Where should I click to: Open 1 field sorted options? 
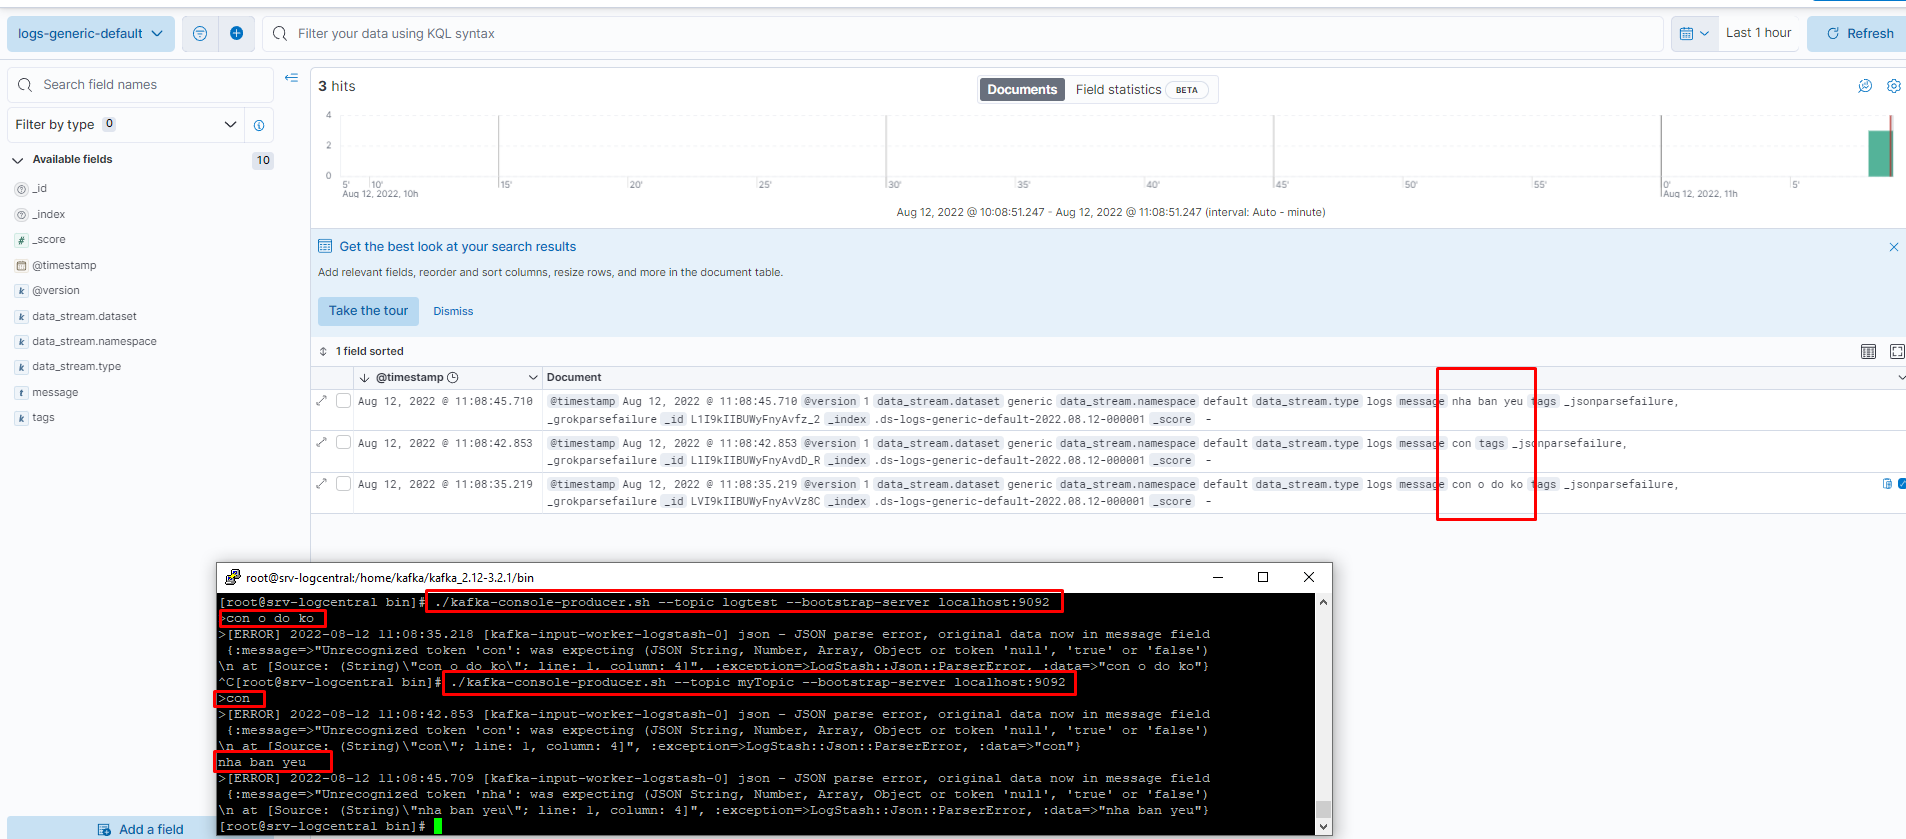pos(362,351)
